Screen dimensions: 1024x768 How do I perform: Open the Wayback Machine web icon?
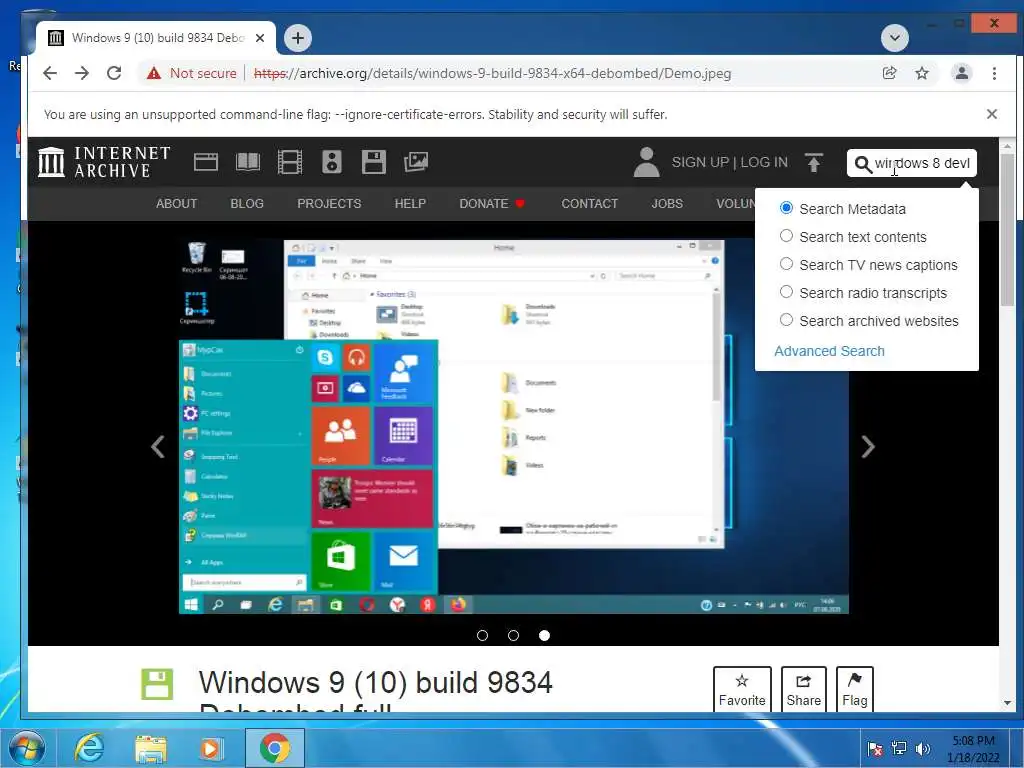pos(206,162)
